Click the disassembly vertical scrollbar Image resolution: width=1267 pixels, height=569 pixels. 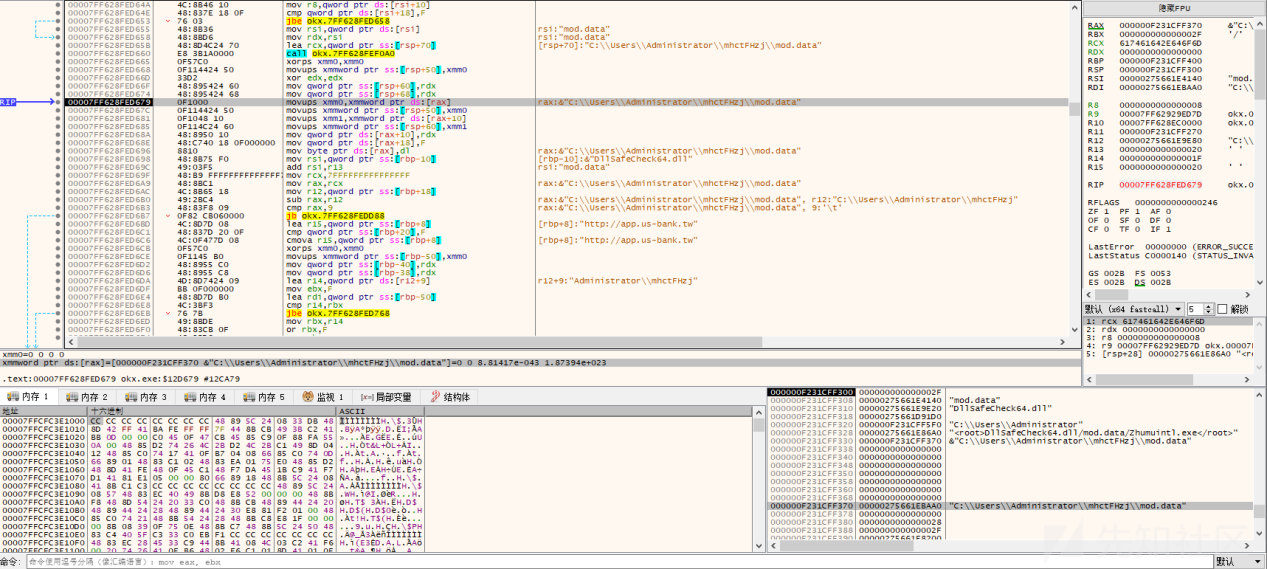(x=1076, y=170)
